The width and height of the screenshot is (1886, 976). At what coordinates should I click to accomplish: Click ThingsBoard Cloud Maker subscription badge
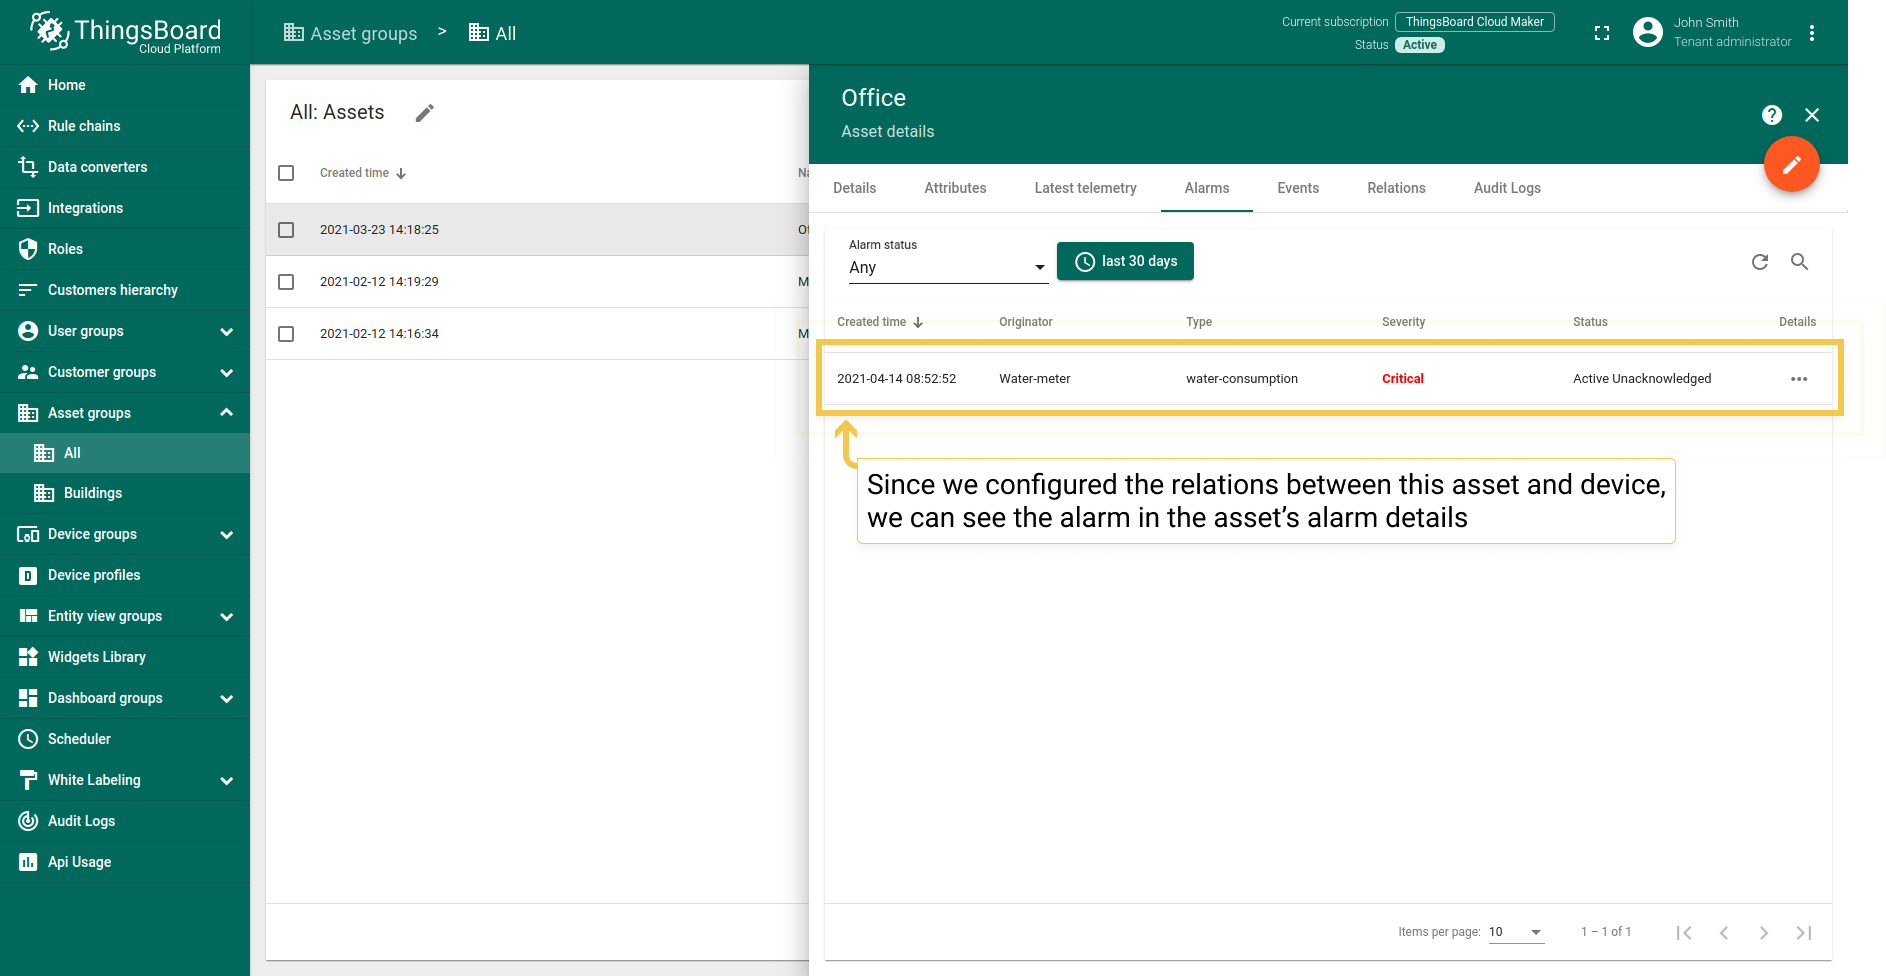click(1474, 22)
